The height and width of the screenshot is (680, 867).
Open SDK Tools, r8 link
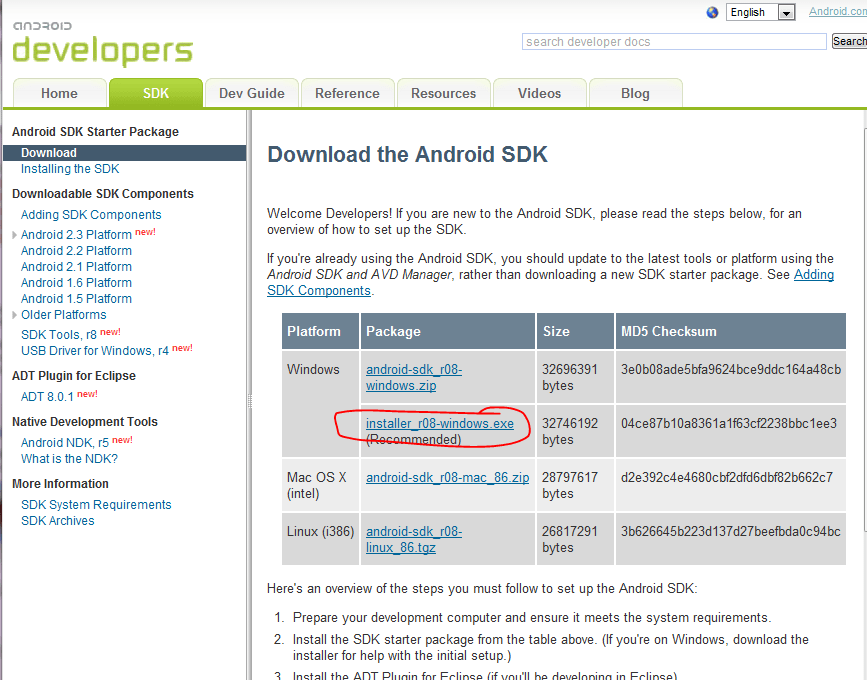[x=59, y=334]
